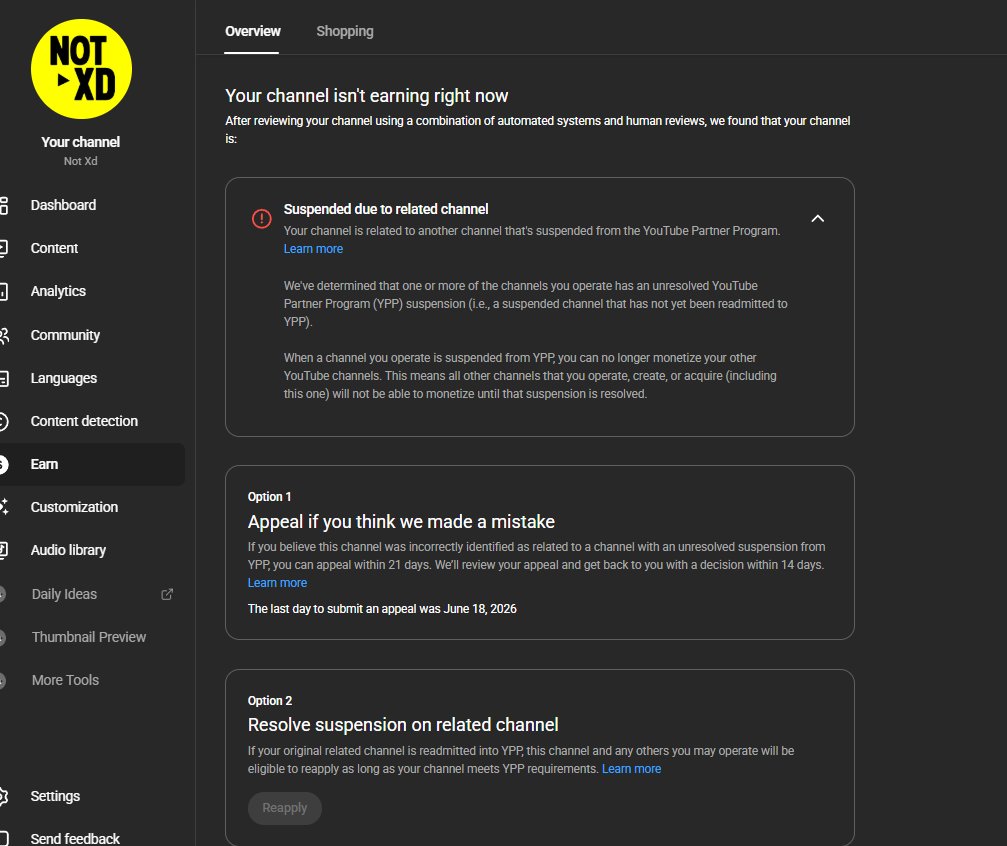Open Learn more link under suspension notice
Viewport: 1007px width, 846px height.
313,249
